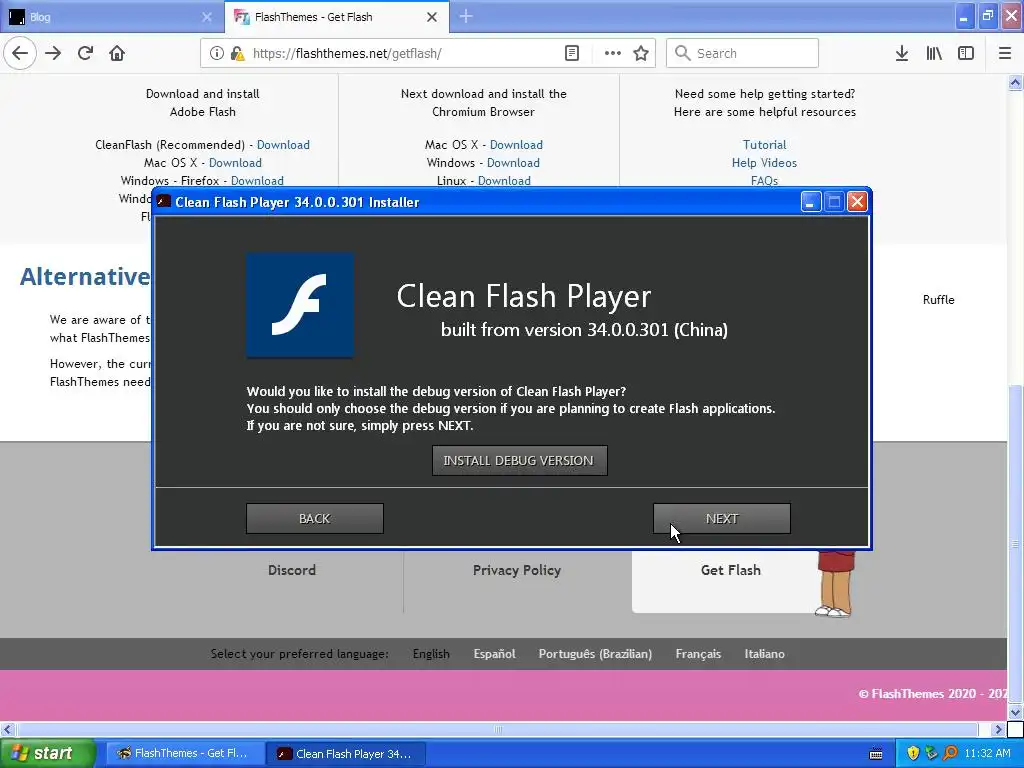Click INSTALL DEBUG VERSION button
The width and height of the screenshot is (1024, 768).
click(519, 460)
